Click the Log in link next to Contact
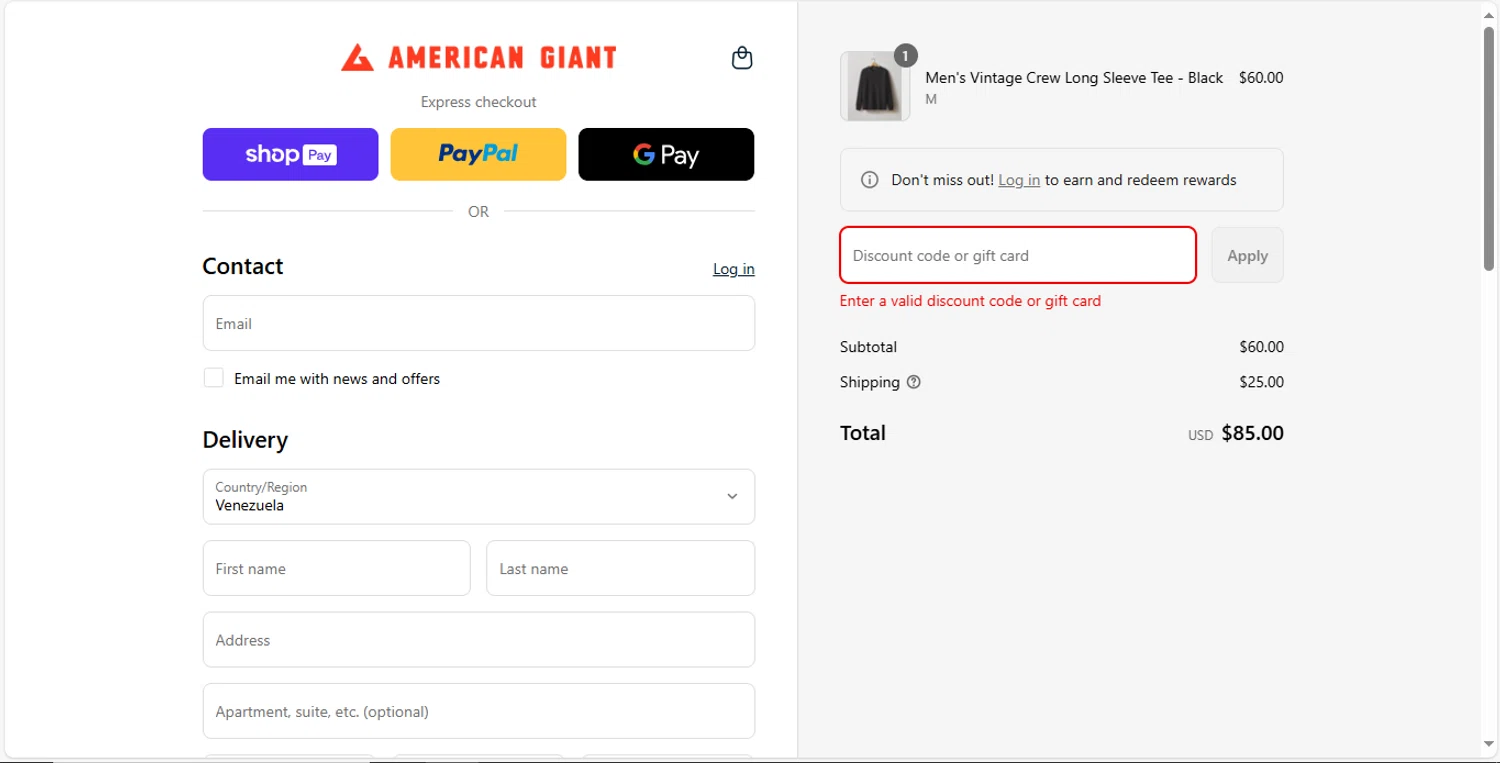 click(733, 269)
